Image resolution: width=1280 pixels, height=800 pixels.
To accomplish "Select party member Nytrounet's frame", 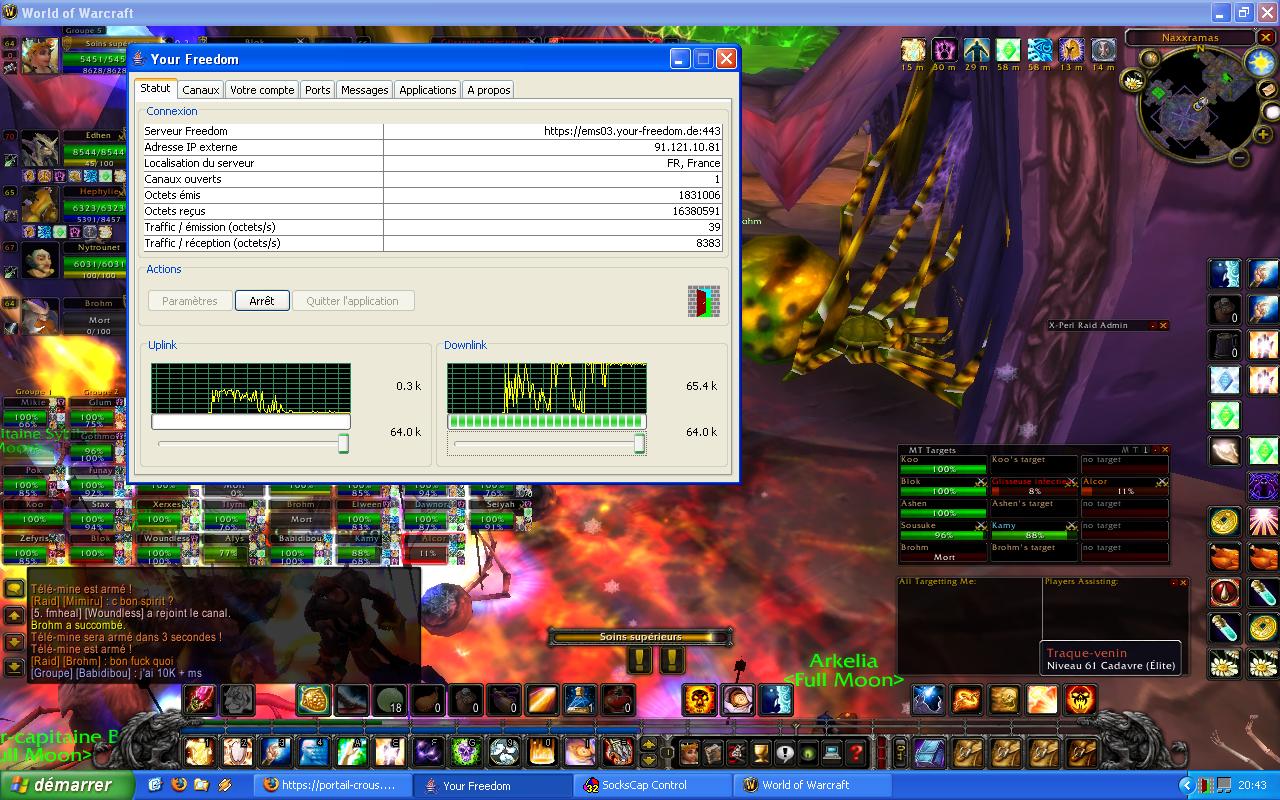I will click(x=75, y=261).
